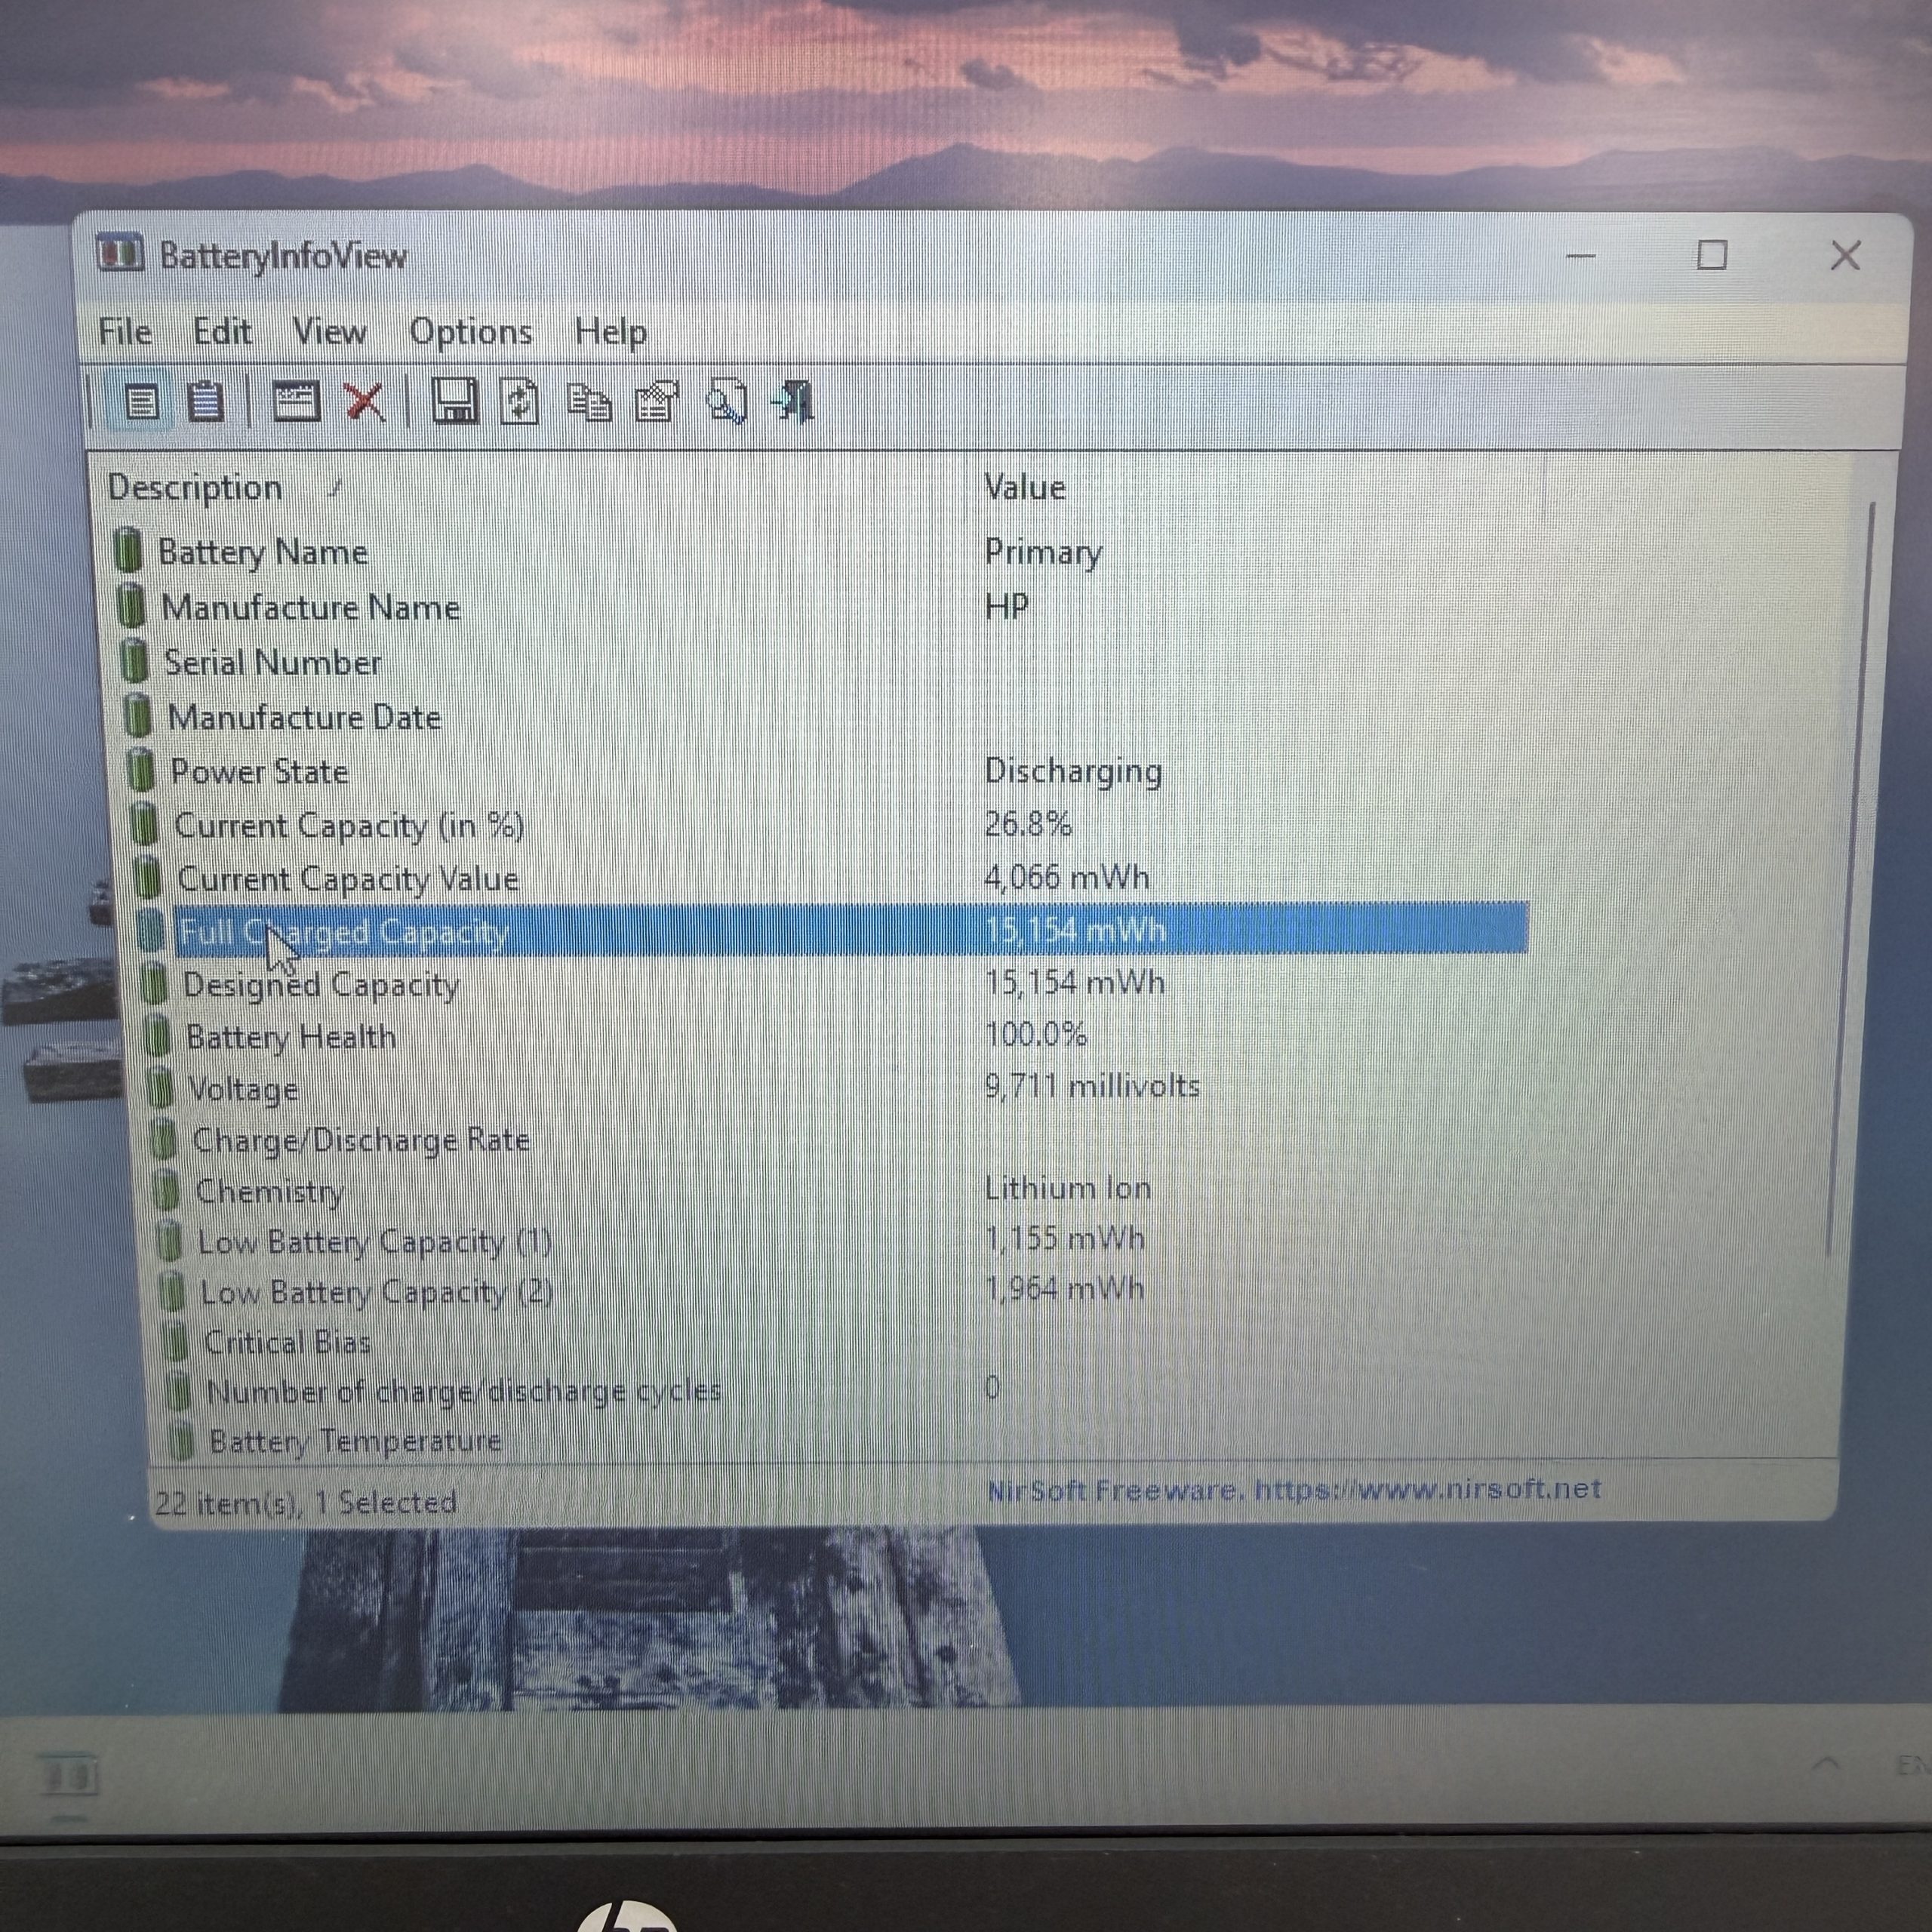Open the View menu
1932x1932 pixels.
[x=329, y=331]
